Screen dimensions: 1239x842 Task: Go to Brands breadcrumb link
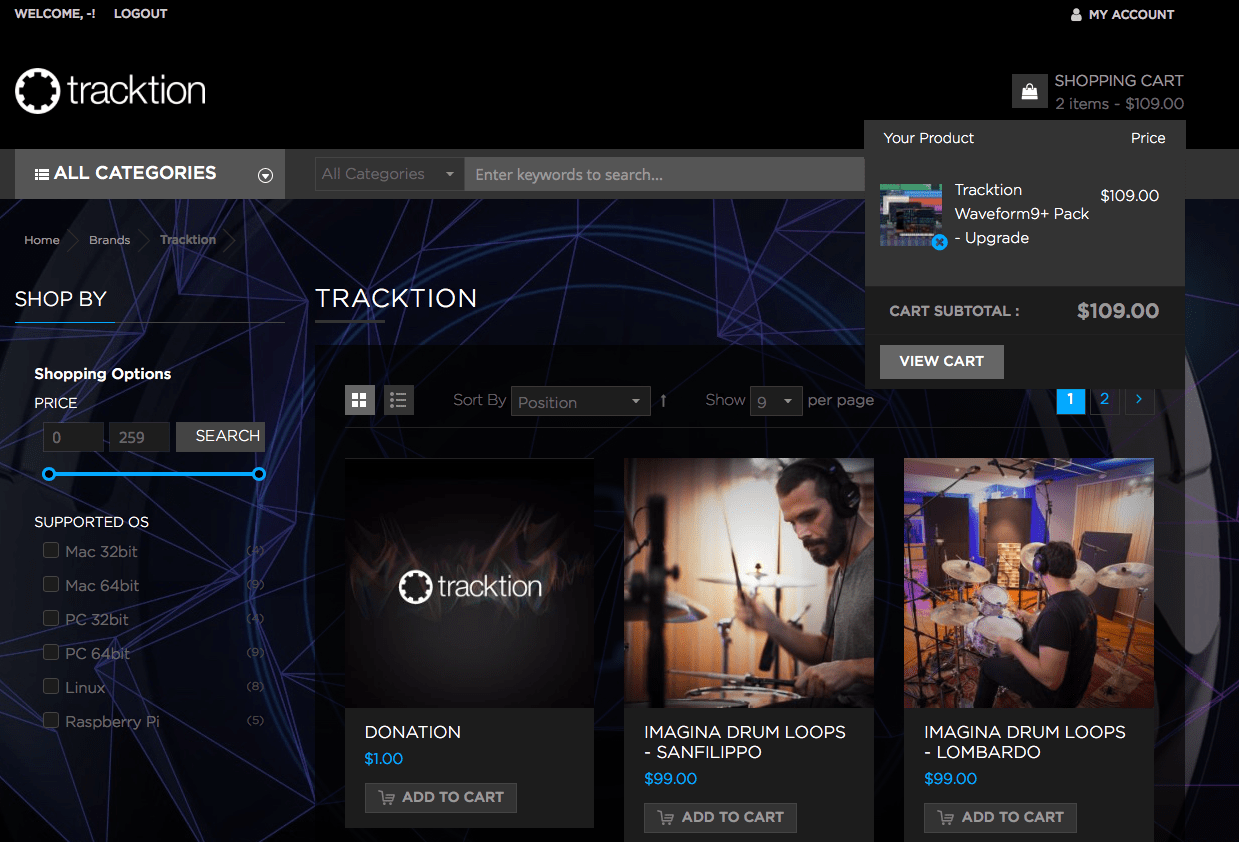[x=109, y=240]
